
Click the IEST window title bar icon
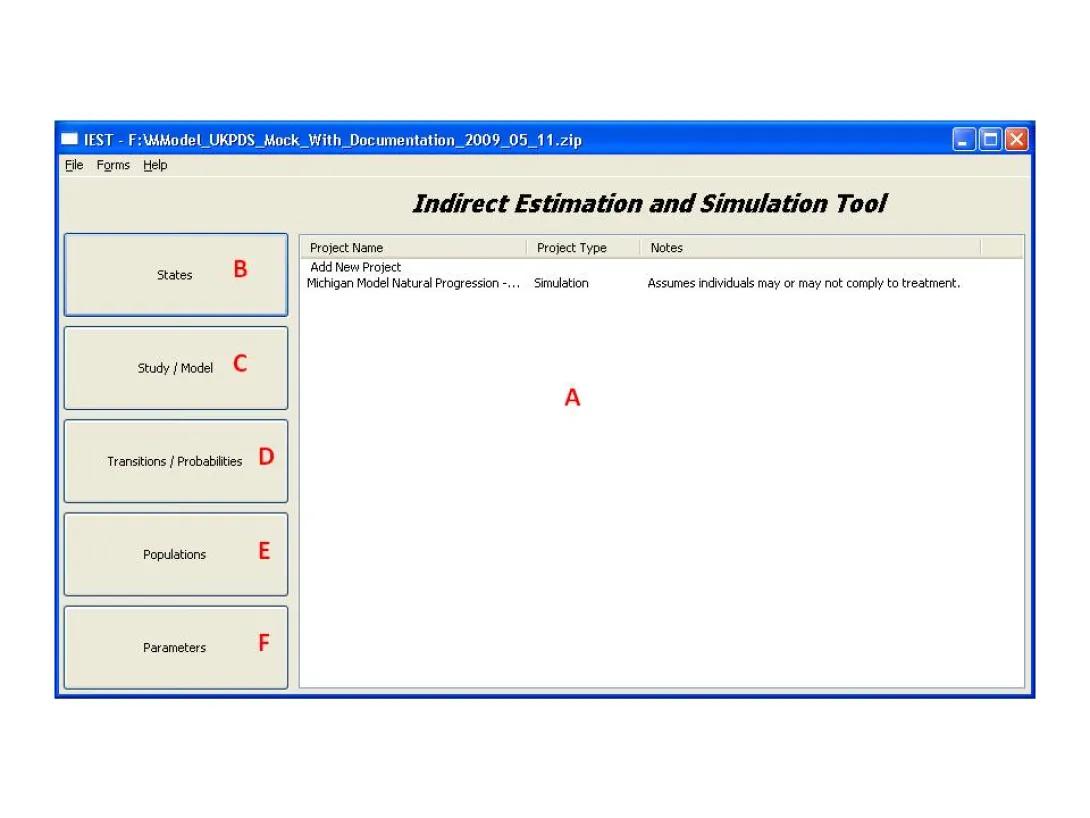pos(70,139)
